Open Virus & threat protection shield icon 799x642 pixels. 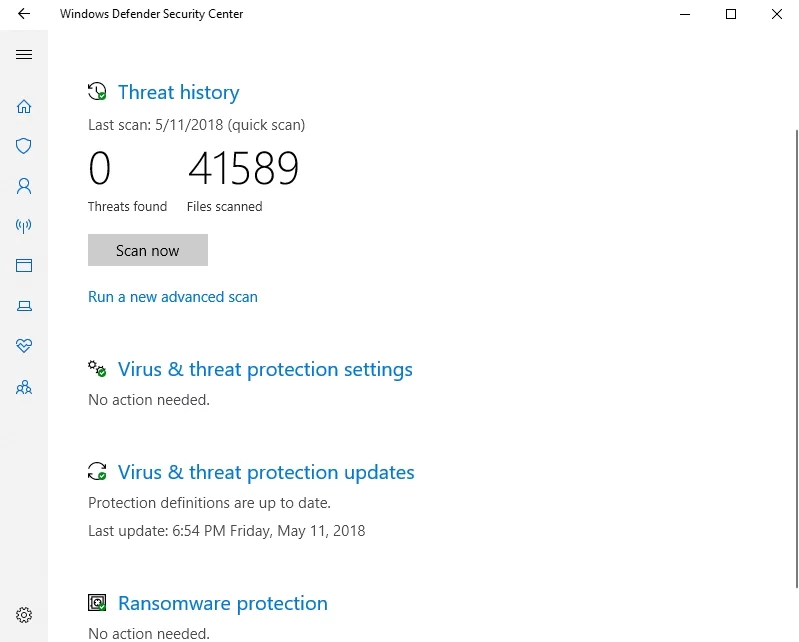[24, 146]
